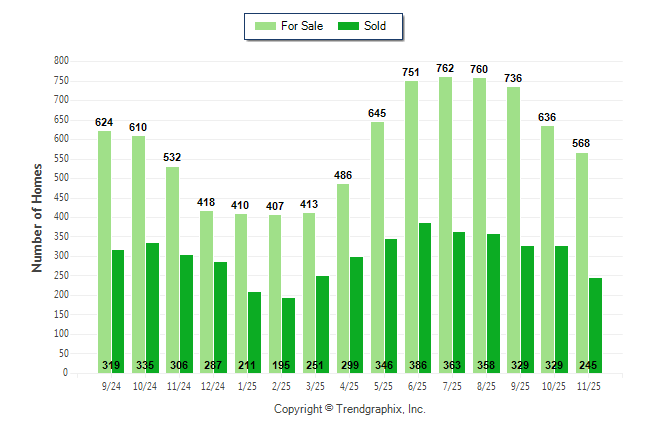646x434 pixels.
Task: Click the Number of Homes axis title
Action: pos(38,217)
